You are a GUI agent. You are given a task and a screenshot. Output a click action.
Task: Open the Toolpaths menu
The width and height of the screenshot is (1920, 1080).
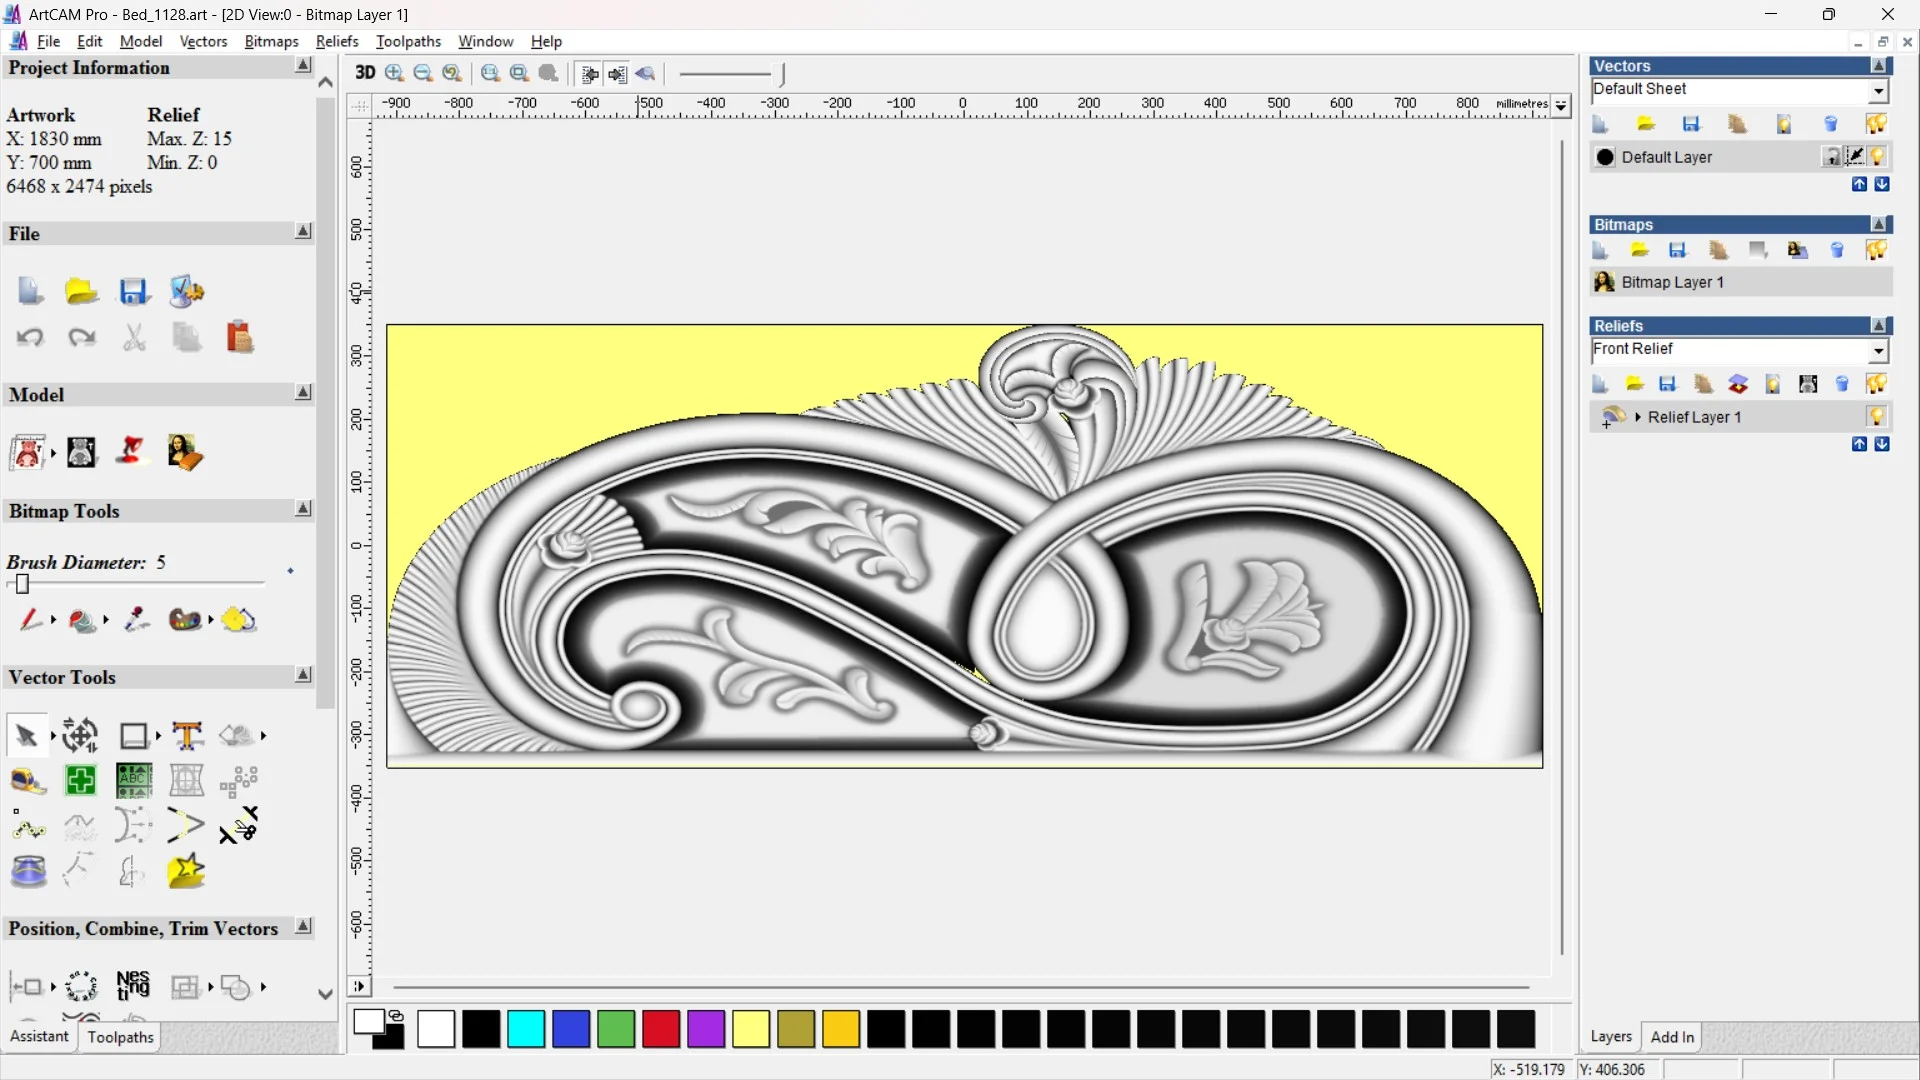pos(408,41)
